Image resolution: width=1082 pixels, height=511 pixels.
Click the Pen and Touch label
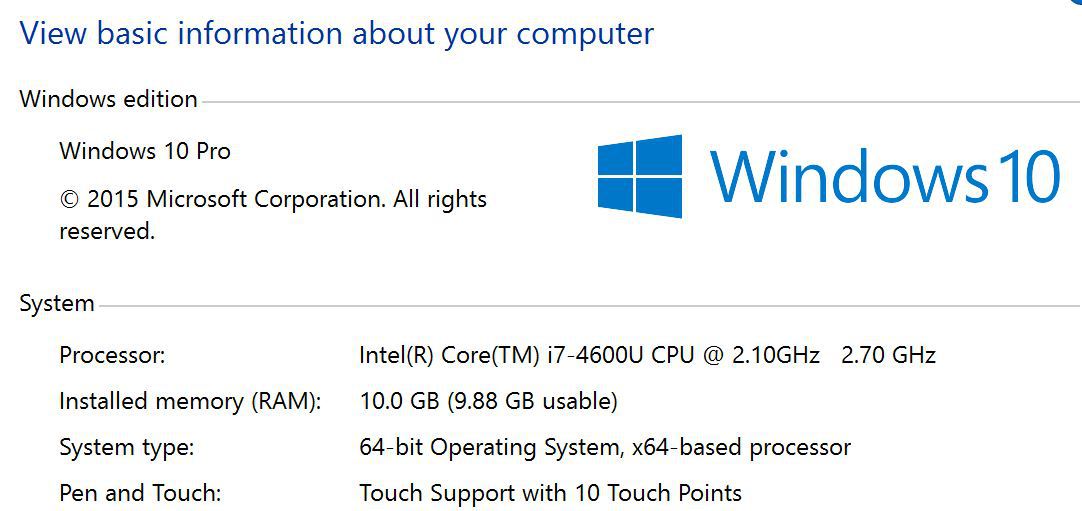(x=140, y=493)
